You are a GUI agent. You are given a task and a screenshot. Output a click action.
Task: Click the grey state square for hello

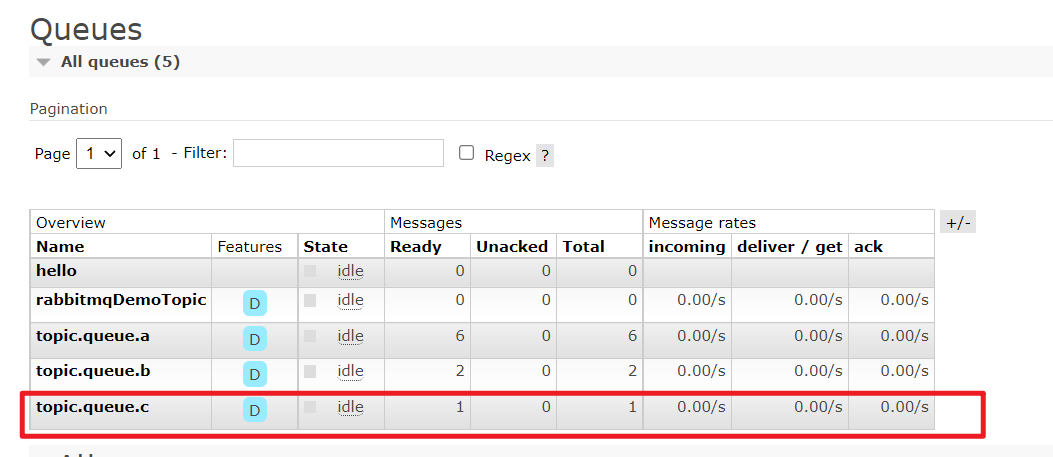pos(310,271)
